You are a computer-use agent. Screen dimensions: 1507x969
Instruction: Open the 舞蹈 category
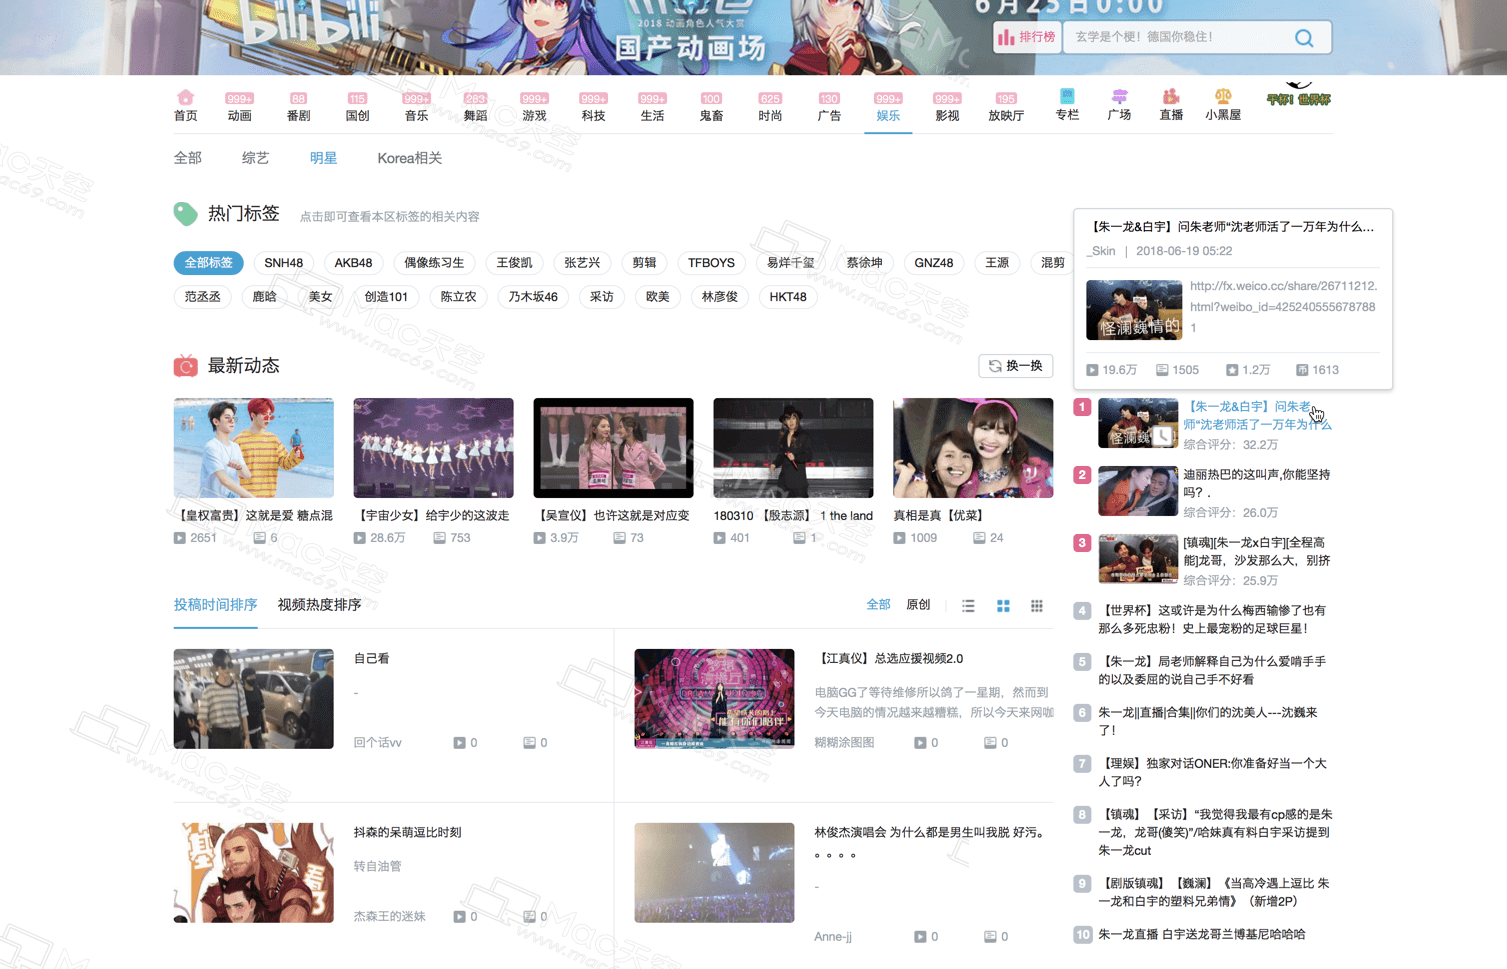475,107
